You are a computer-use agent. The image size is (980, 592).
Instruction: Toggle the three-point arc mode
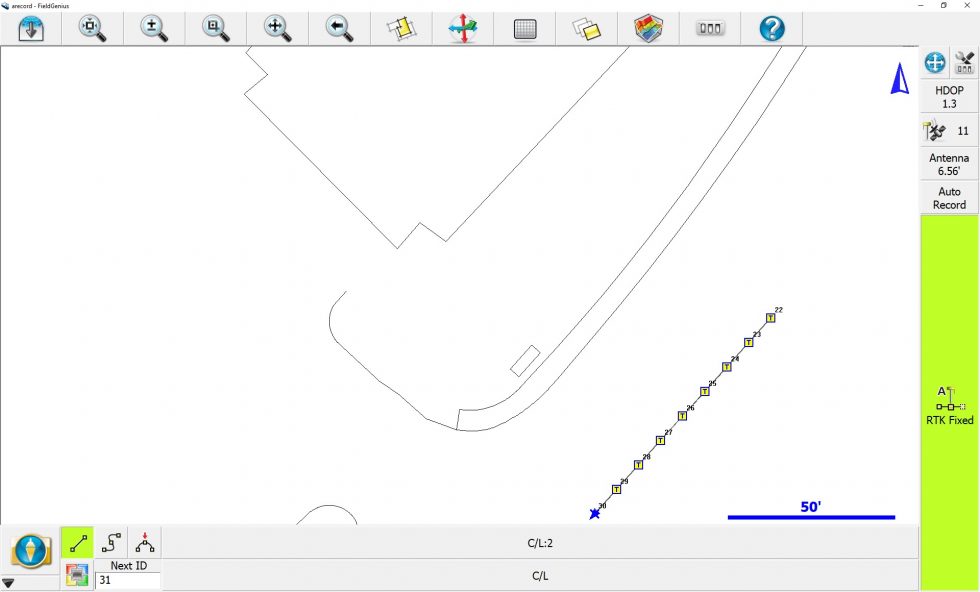[x=145, y=543]
